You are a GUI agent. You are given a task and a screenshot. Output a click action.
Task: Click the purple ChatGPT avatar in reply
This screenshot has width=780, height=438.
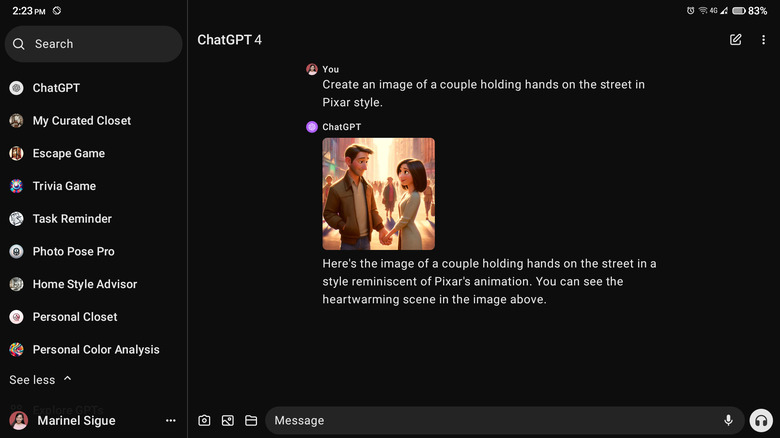pyautogui.click(x=312, y=127)
